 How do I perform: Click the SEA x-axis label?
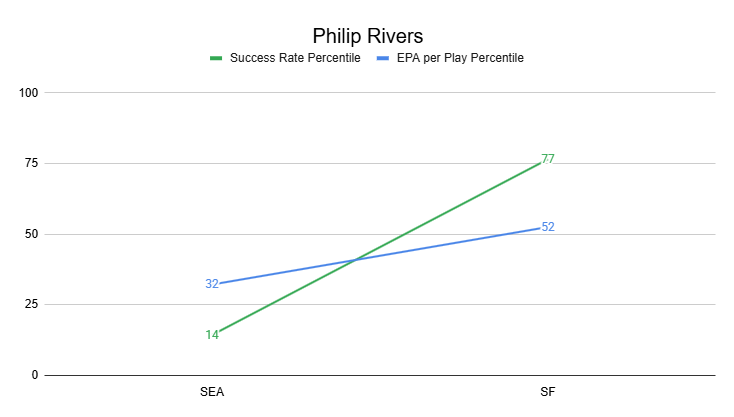(212, 392)
